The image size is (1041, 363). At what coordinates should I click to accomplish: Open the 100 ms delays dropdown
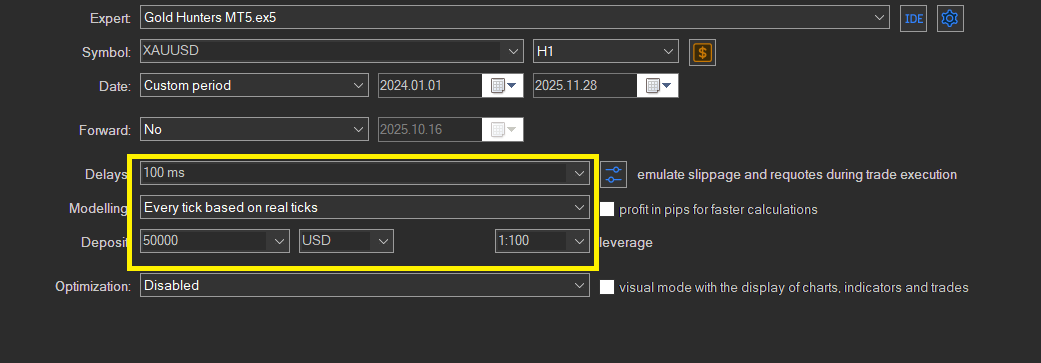tap(364, 173)
